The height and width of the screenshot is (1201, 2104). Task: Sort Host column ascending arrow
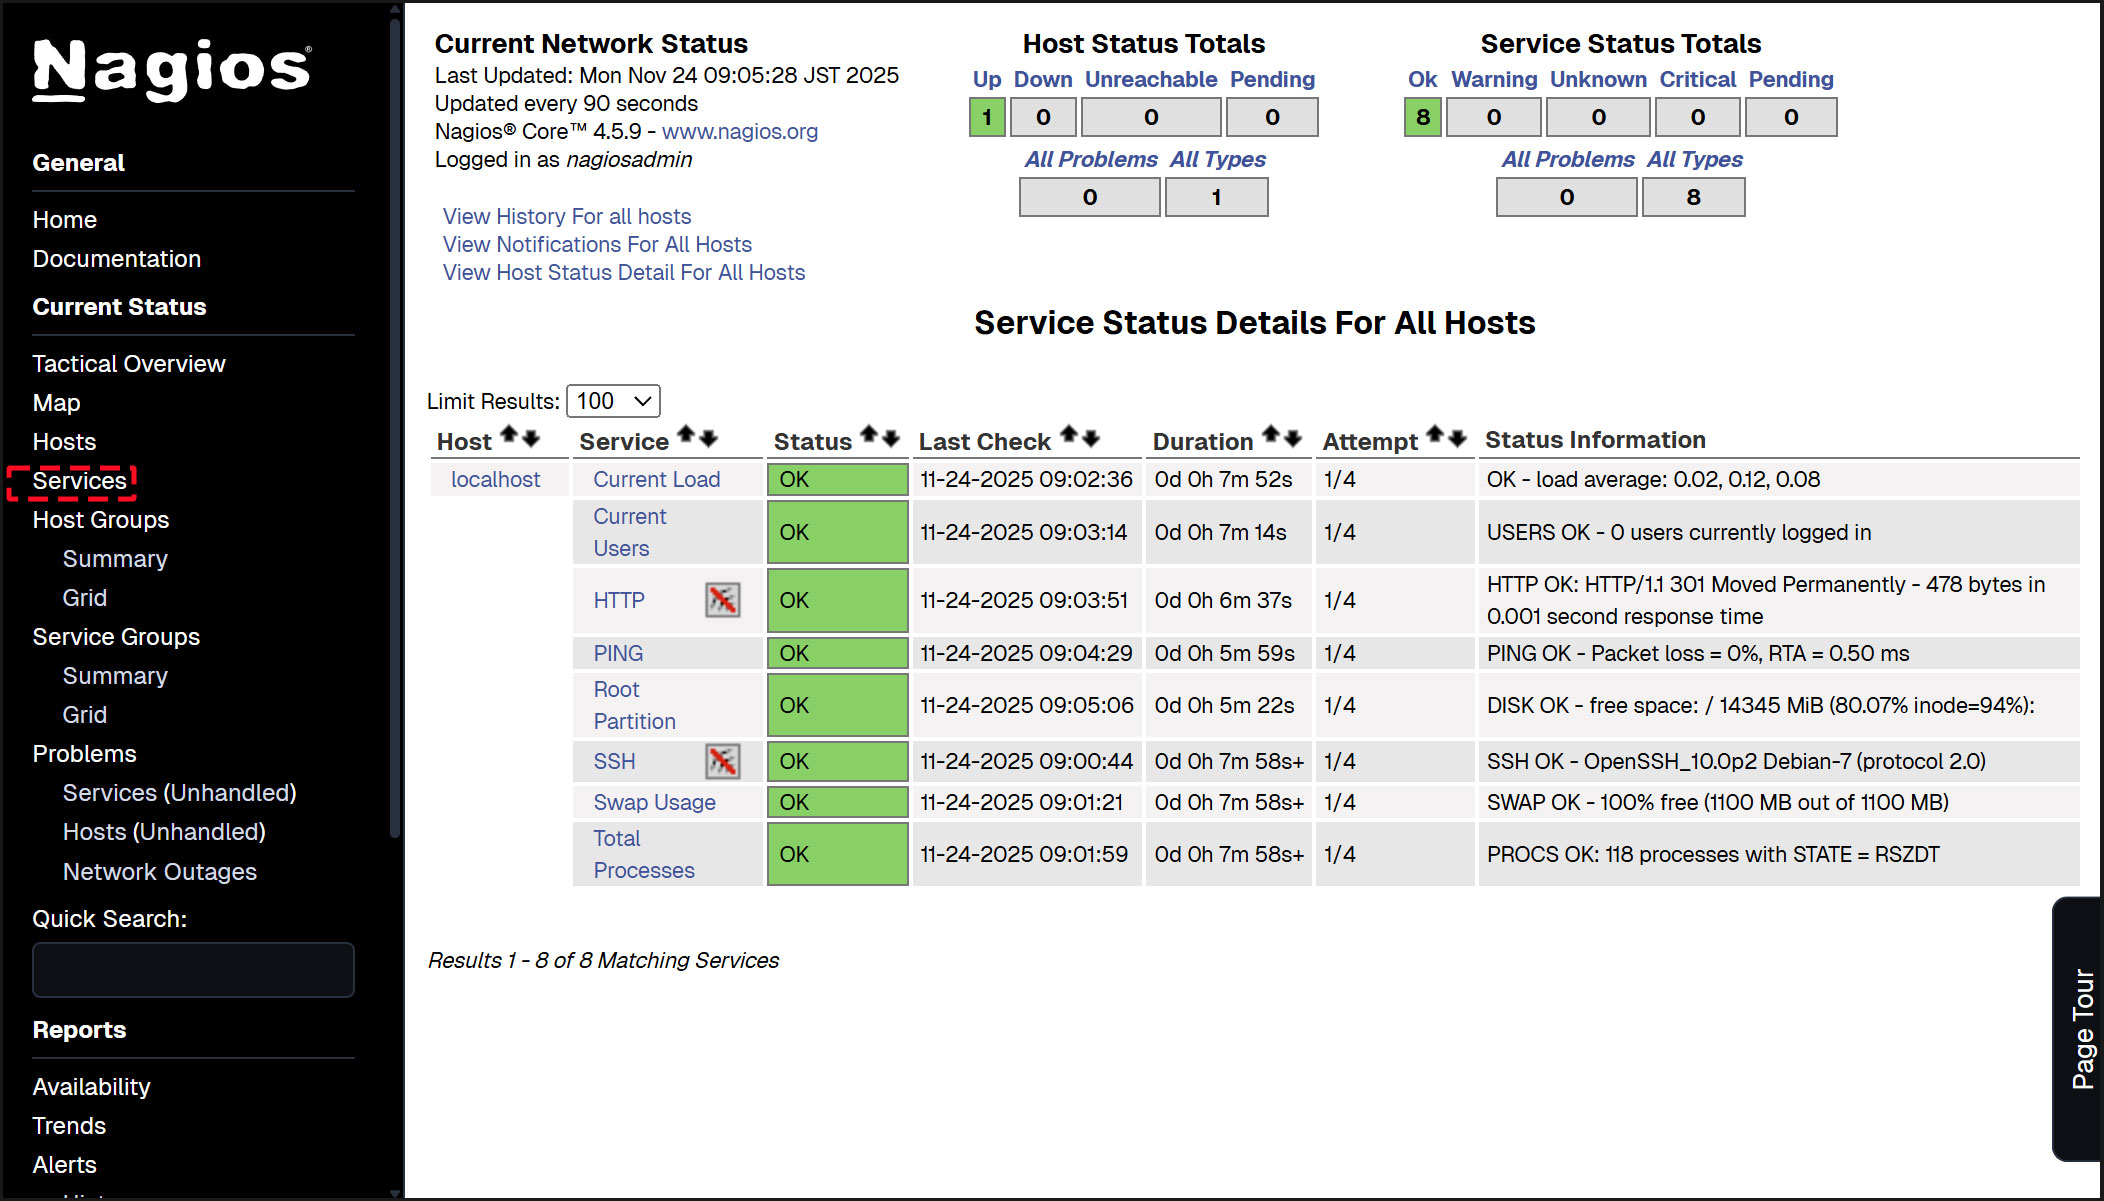508,435
